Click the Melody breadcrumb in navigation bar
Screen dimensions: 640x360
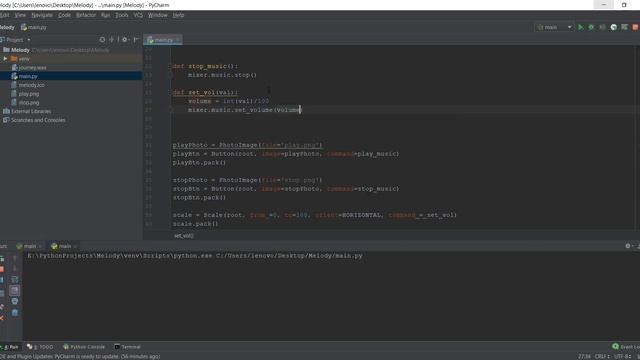pos(7,27)
